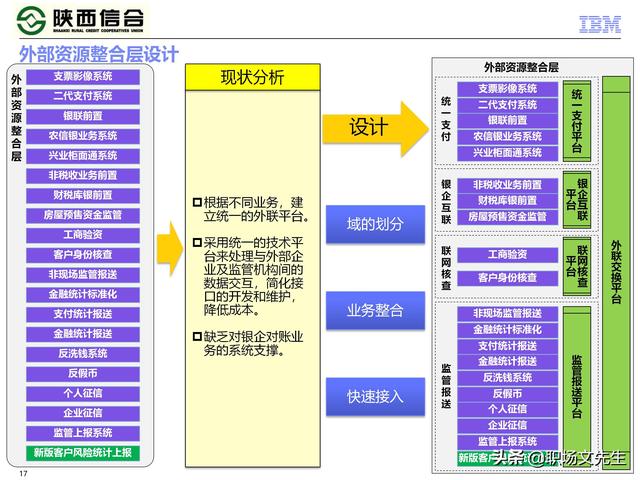Select 财税库银前置 in the 银企互联 group
The image size is (640, 480).
(x=507, y=200)
